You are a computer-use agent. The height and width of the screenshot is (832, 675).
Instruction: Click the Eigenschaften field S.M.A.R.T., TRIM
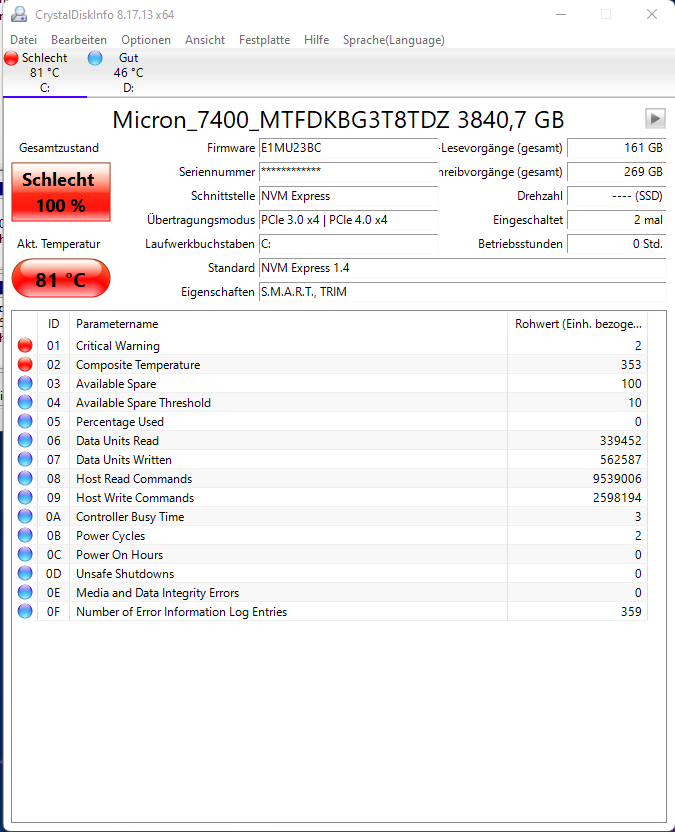tap(462, 292)
